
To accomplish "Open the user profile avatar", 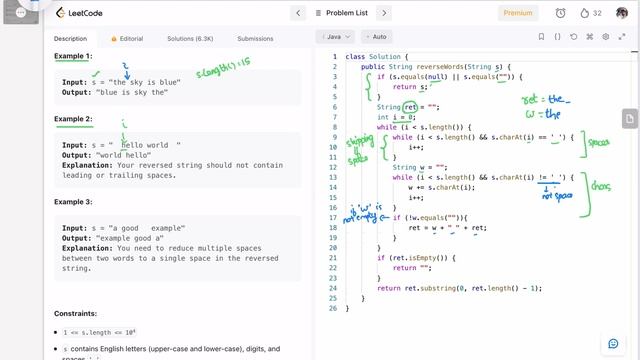I will [x=622, y=13].
